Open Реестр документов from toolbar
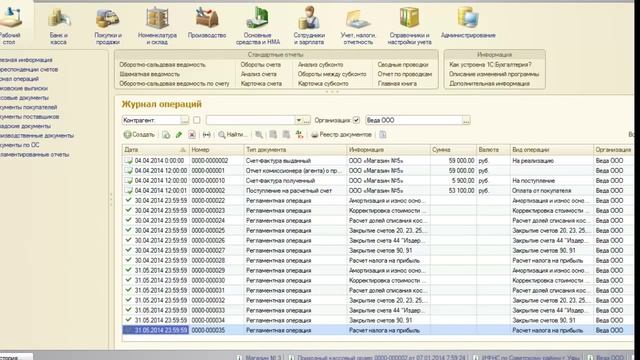Screen dimensions: 640x360 click(341, 135)
